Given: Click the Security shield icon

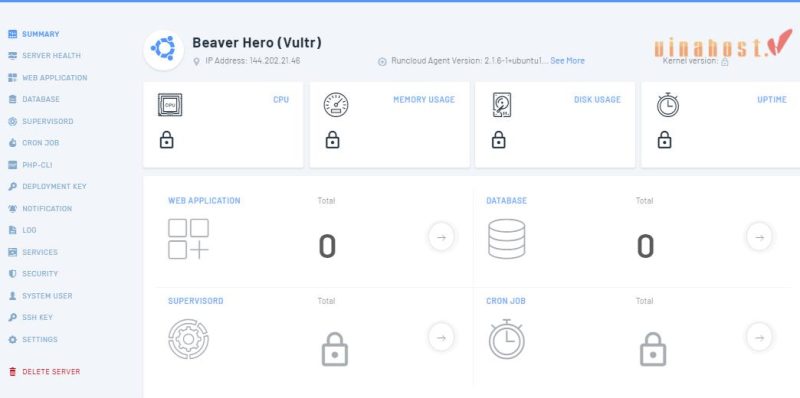Looking at the screenshot, I should pyautogui.click(x=13, y=273).
